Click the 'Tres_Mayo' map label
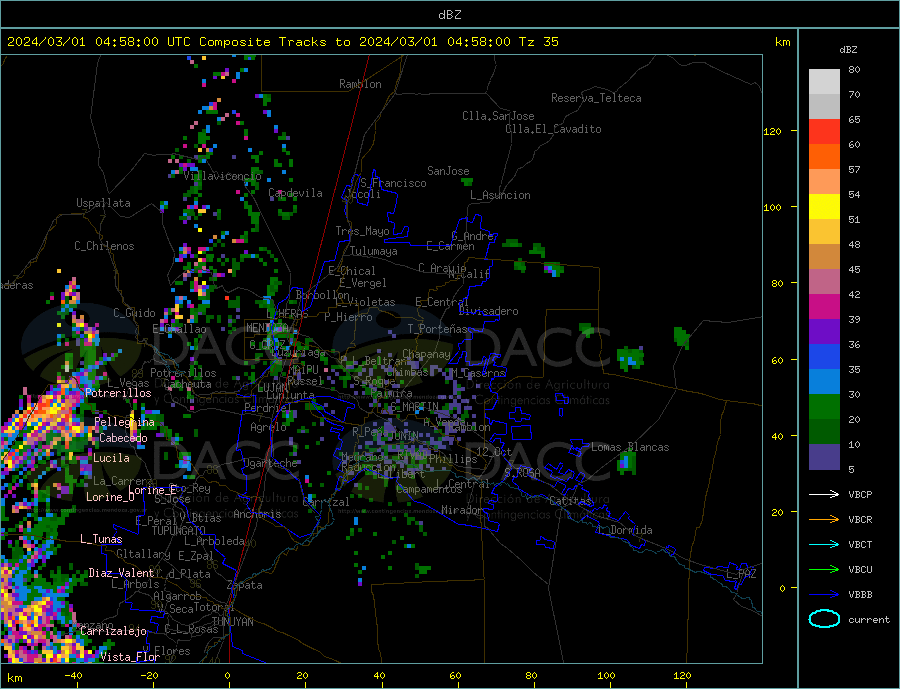The width and height of the screenshot is (900, 689). 362,231
